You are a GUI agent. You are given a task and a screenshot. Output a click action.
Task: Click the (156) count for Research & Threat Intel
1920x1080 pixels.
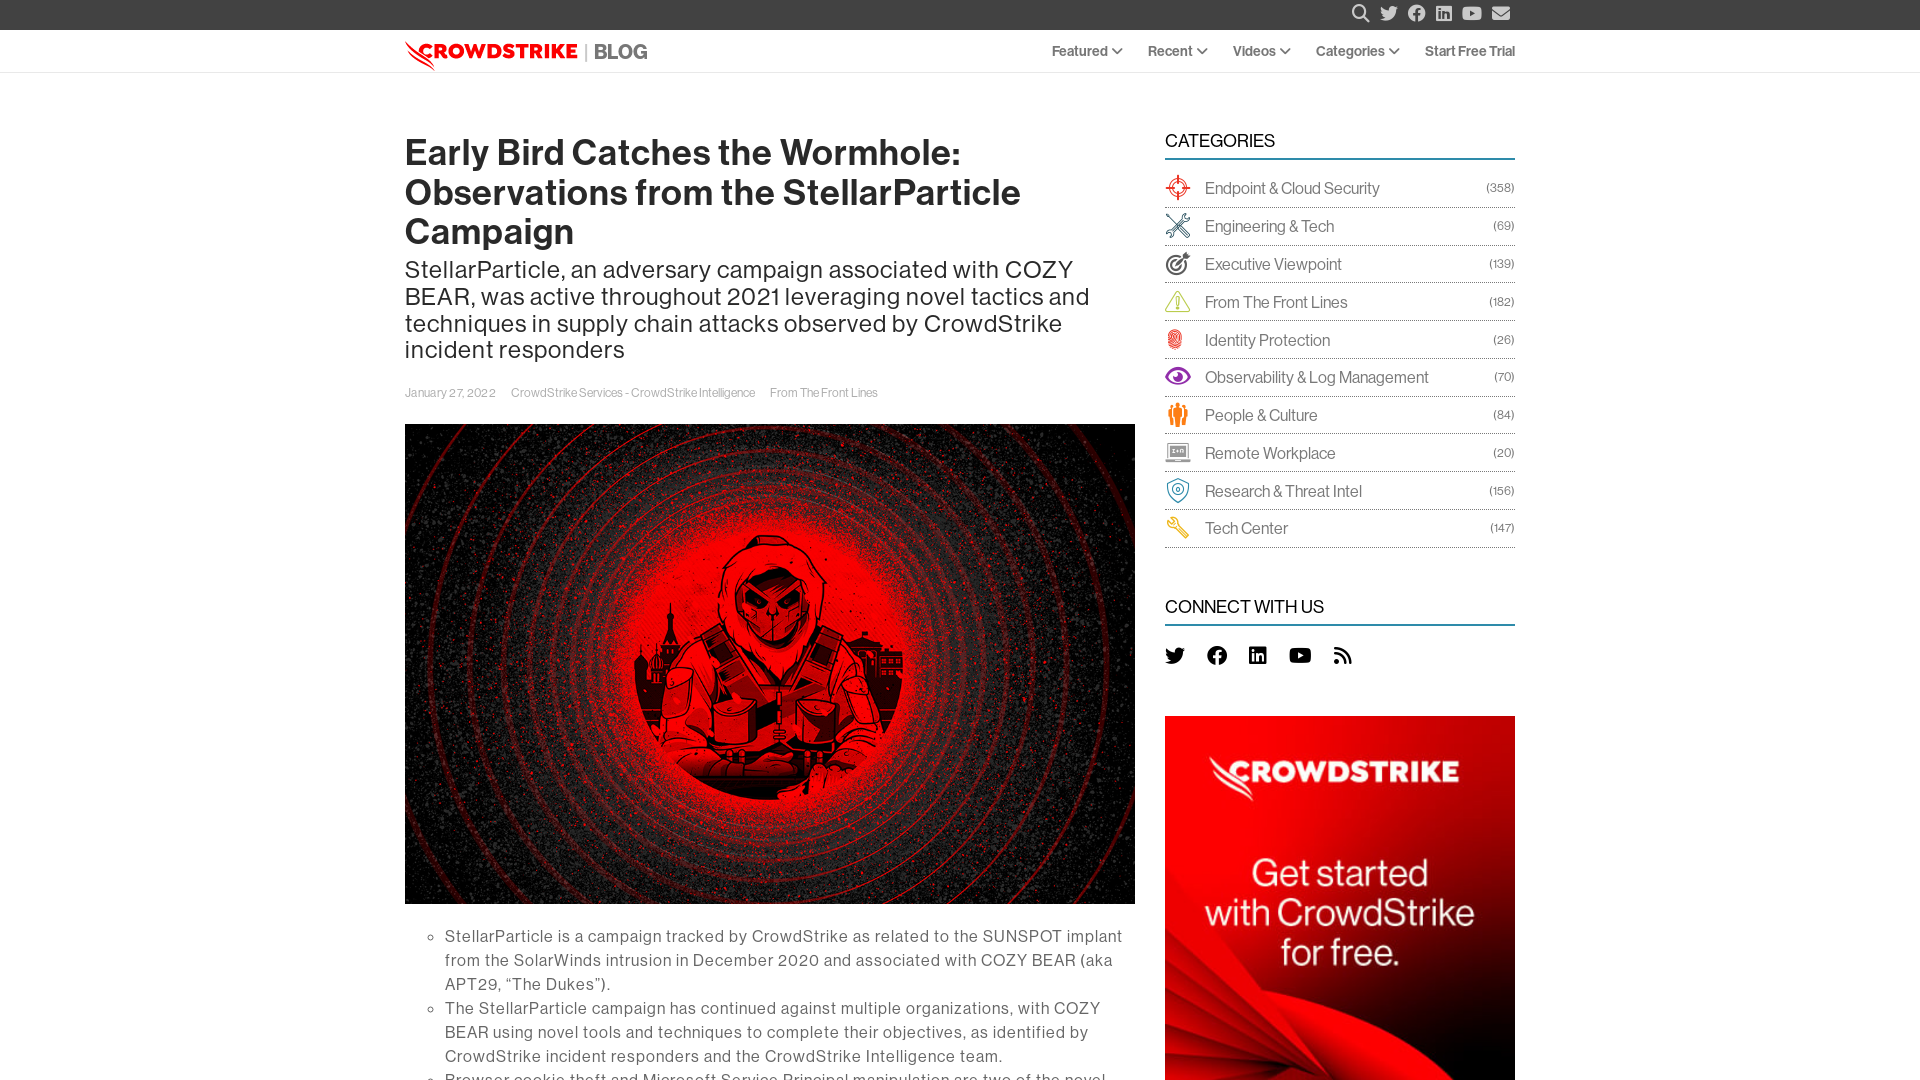pyautogui.click(x=1502, y=491)
